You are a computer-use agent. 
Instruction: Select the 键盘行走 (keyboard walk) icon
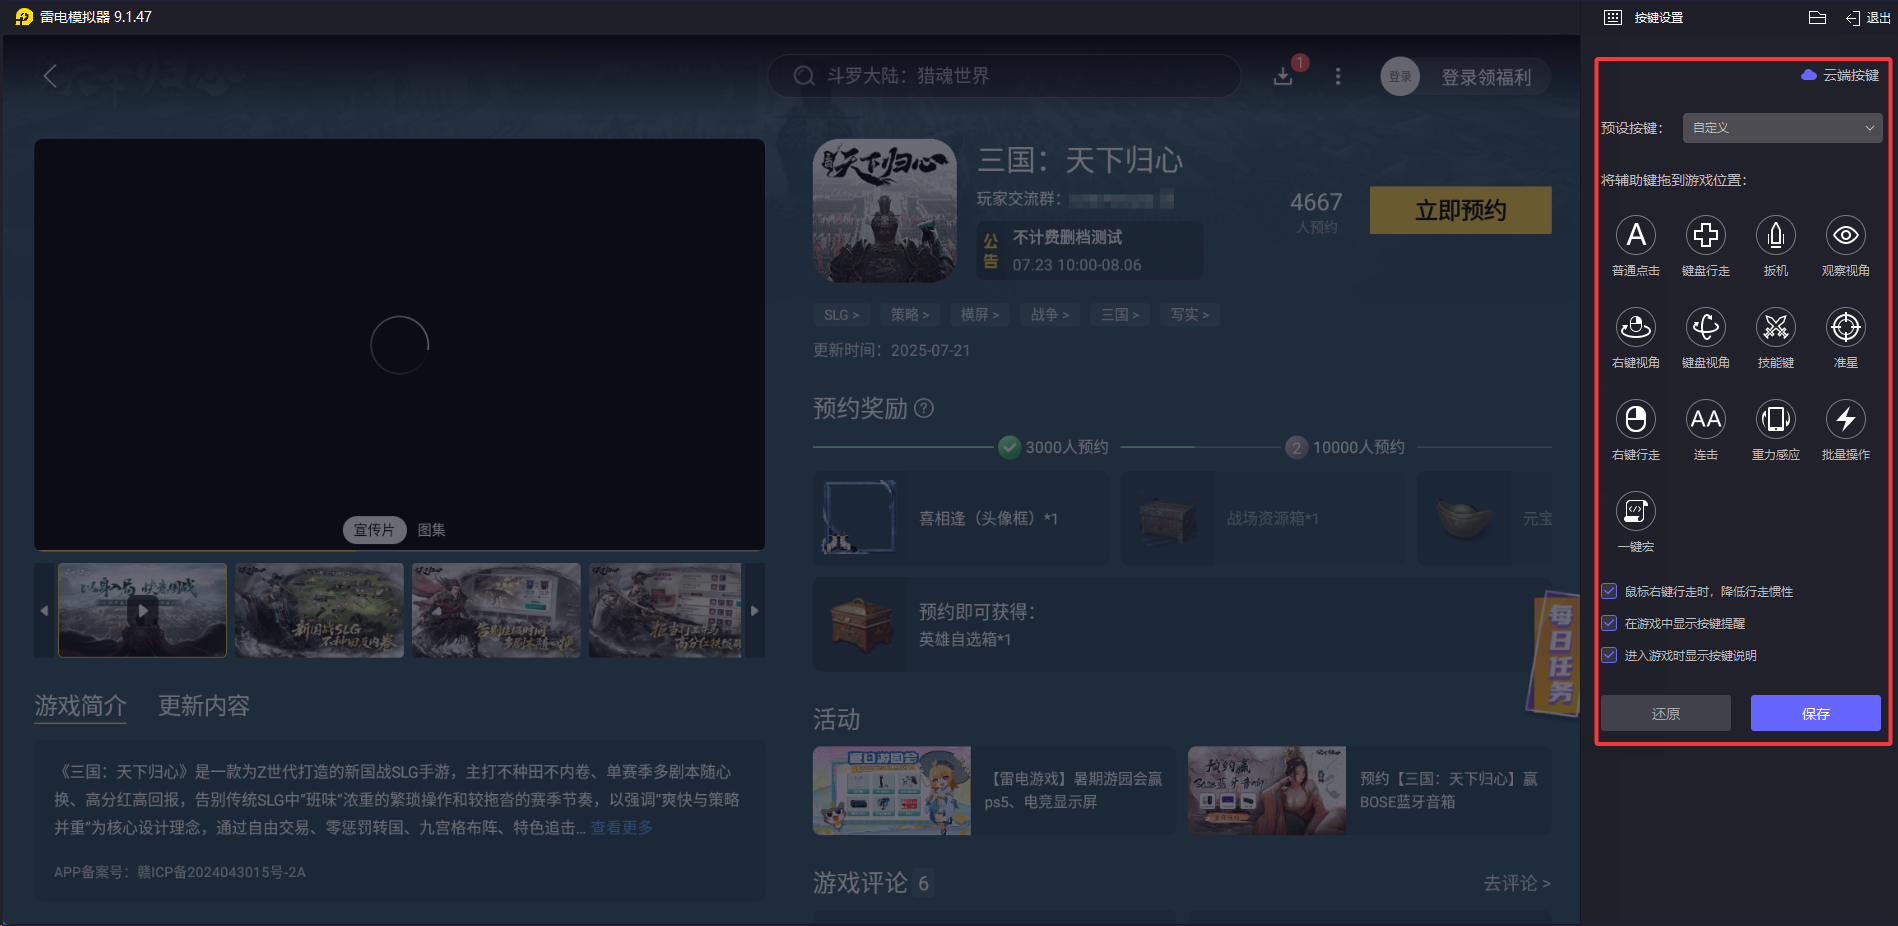pyautogui.click(x=1706, y=237)
